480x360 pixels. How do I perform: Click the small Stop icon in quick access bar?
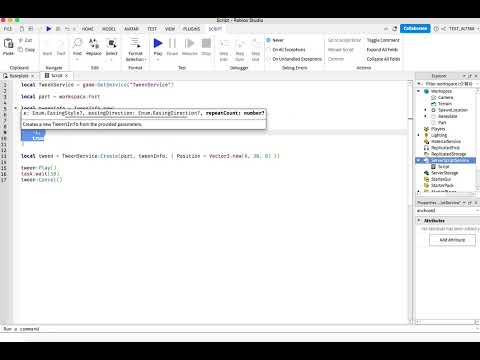[x=58, y=29]
